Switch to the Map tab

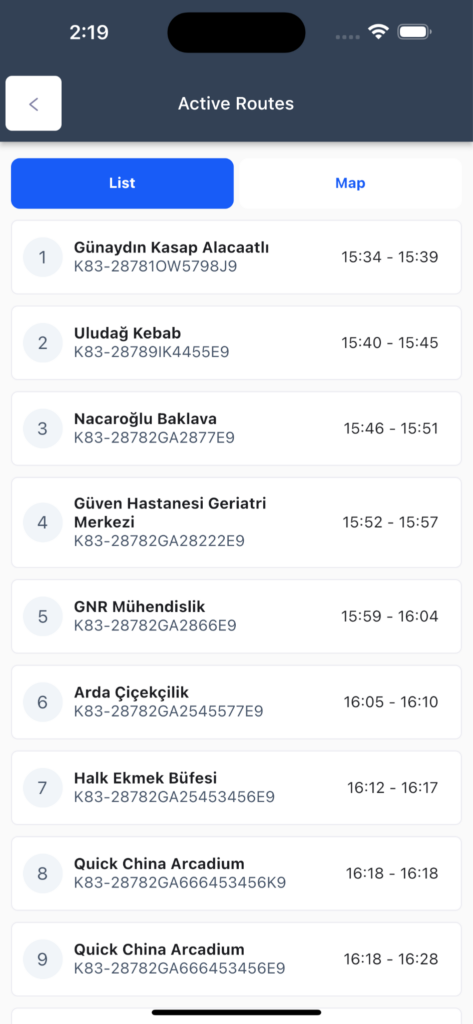click(x=350, y=183)
